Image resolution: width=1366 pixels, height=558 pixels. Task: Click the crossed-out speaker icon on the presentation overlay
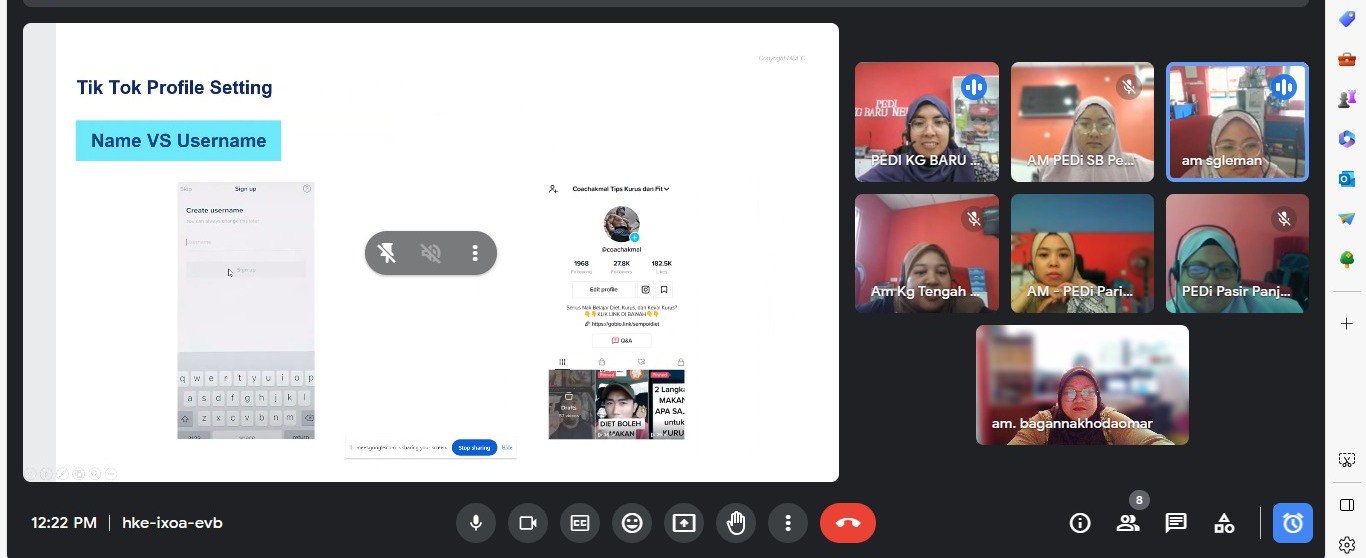pyautogui.click(x=431, y=253)
